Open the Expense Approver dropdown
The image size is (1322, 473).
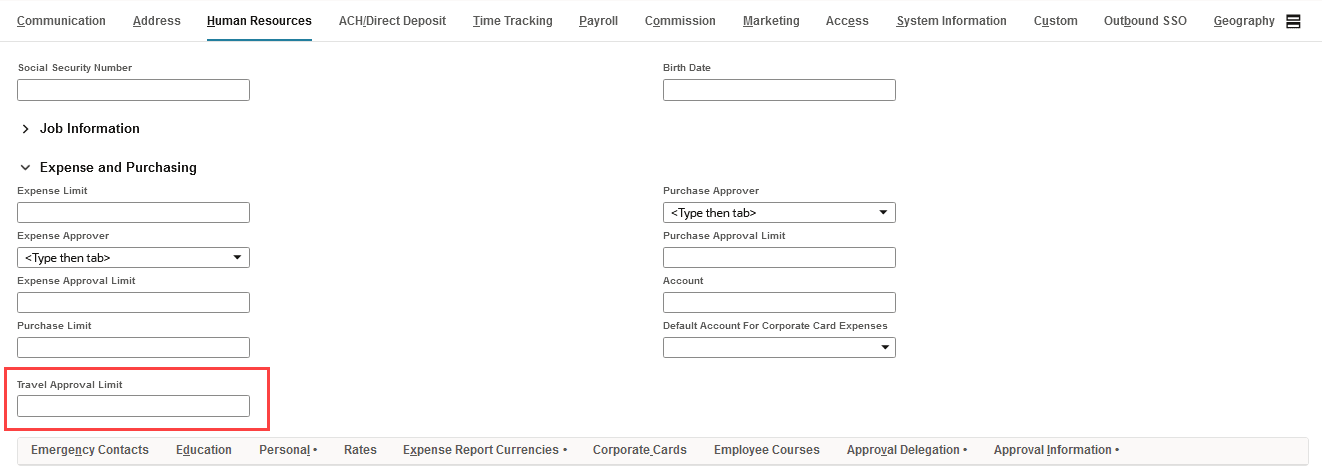(x=237, y=258)
